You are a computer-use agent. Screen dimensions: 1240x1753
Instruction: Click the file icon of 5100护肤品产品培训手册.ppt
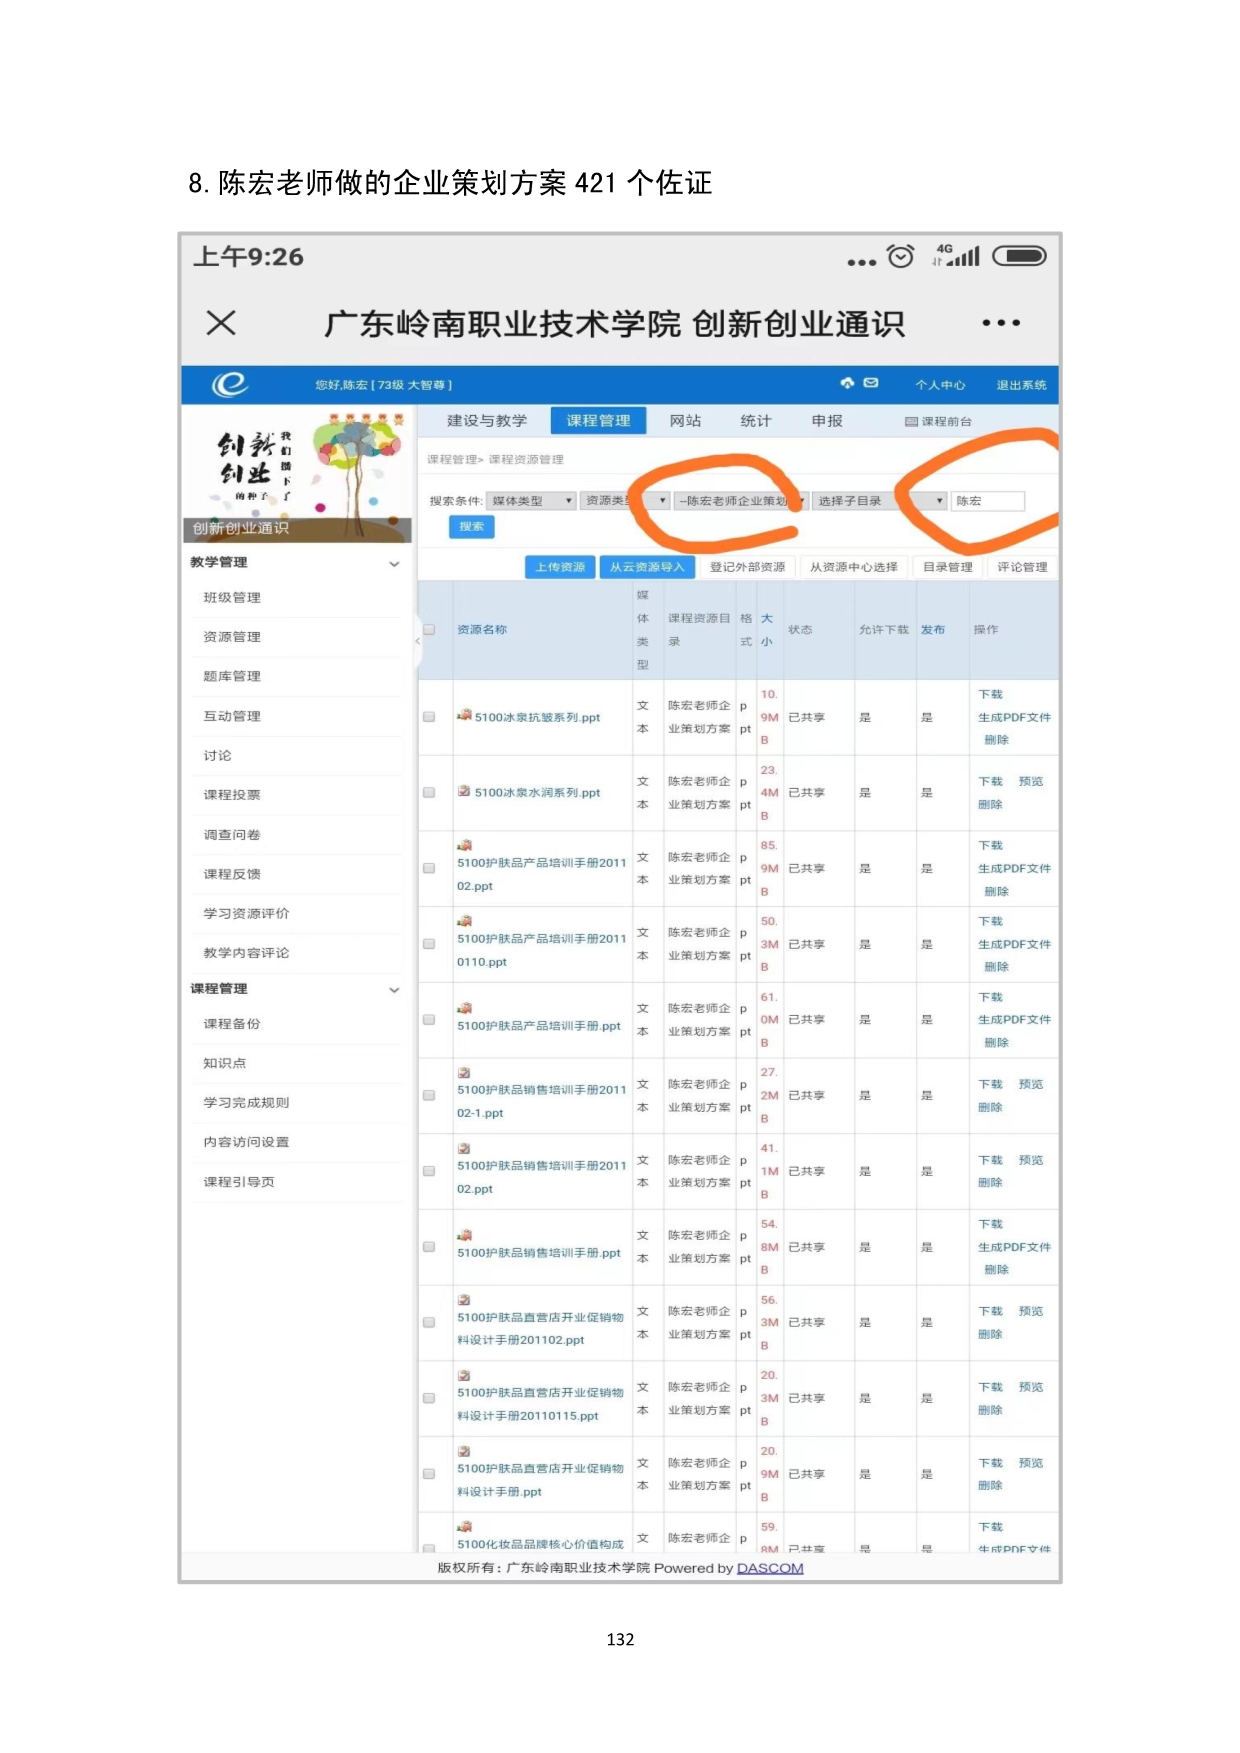click(x=464, y=1009)
